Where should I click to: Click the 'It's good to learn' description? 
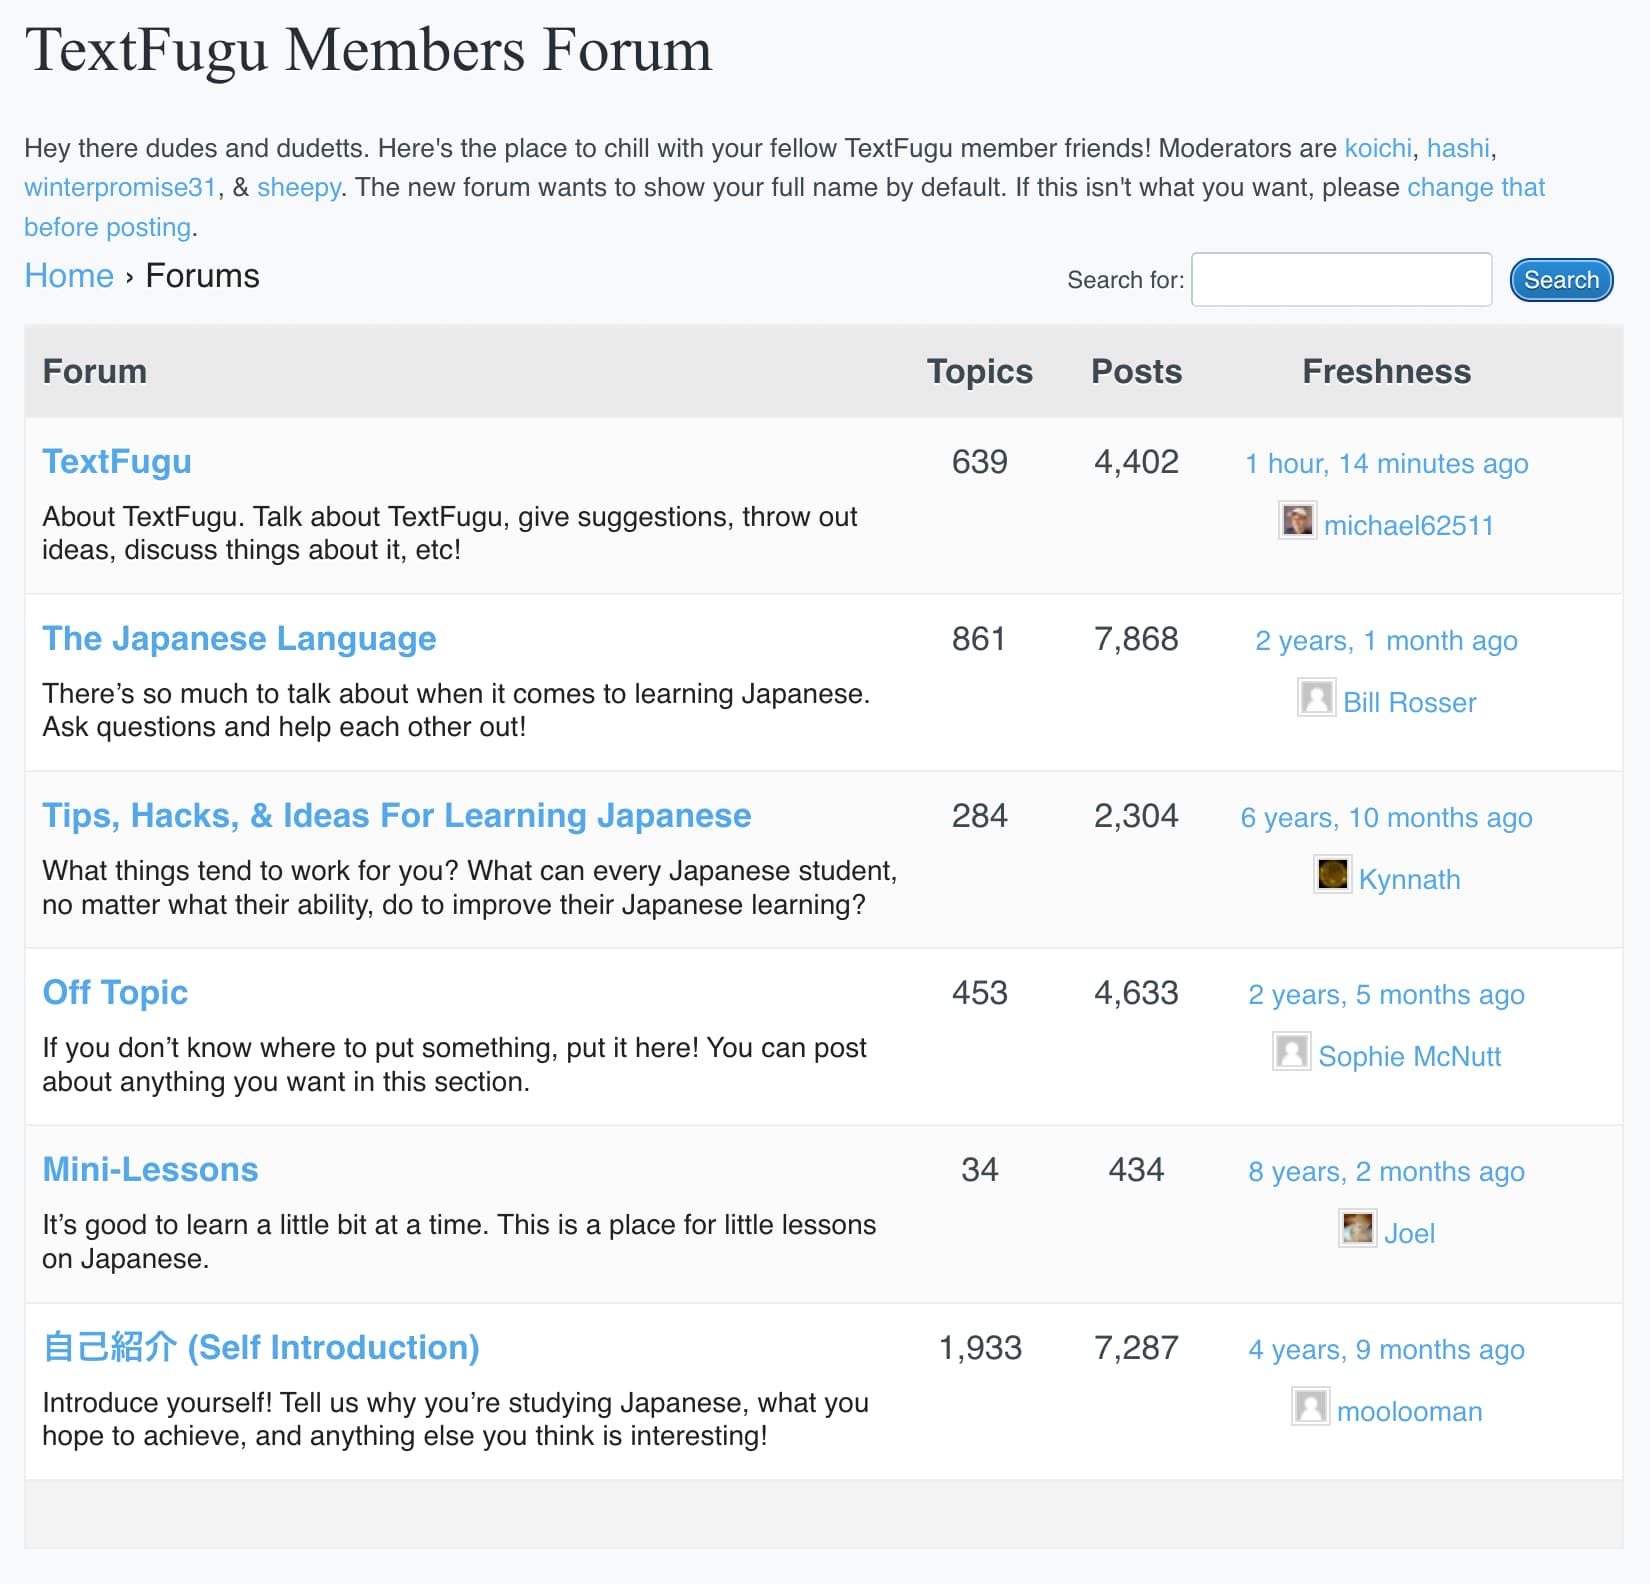[x=459, y=1242]
